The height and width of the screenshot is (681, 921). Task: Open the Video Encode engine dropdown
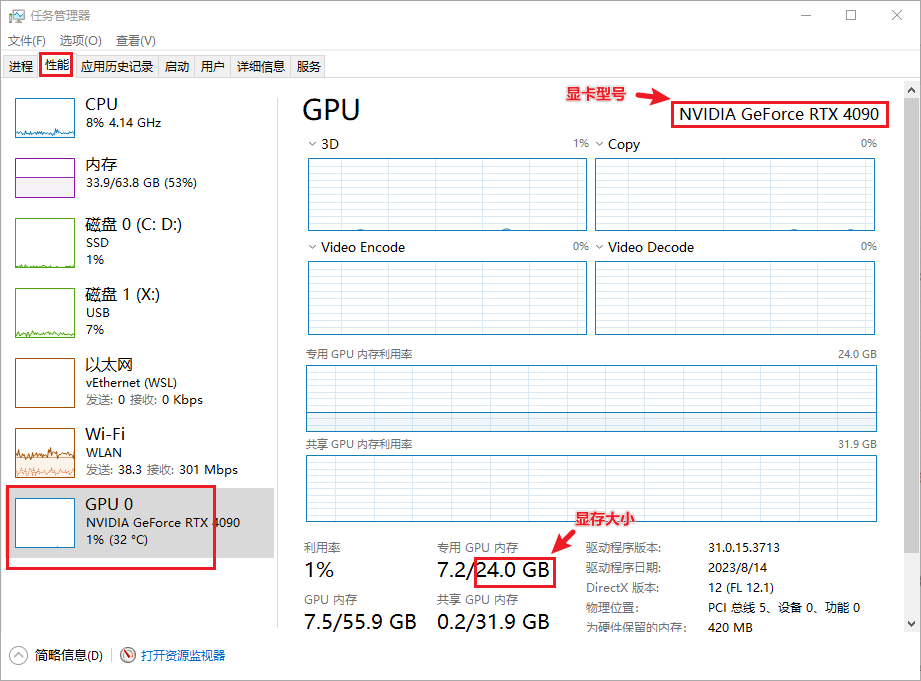click(312, 247)
